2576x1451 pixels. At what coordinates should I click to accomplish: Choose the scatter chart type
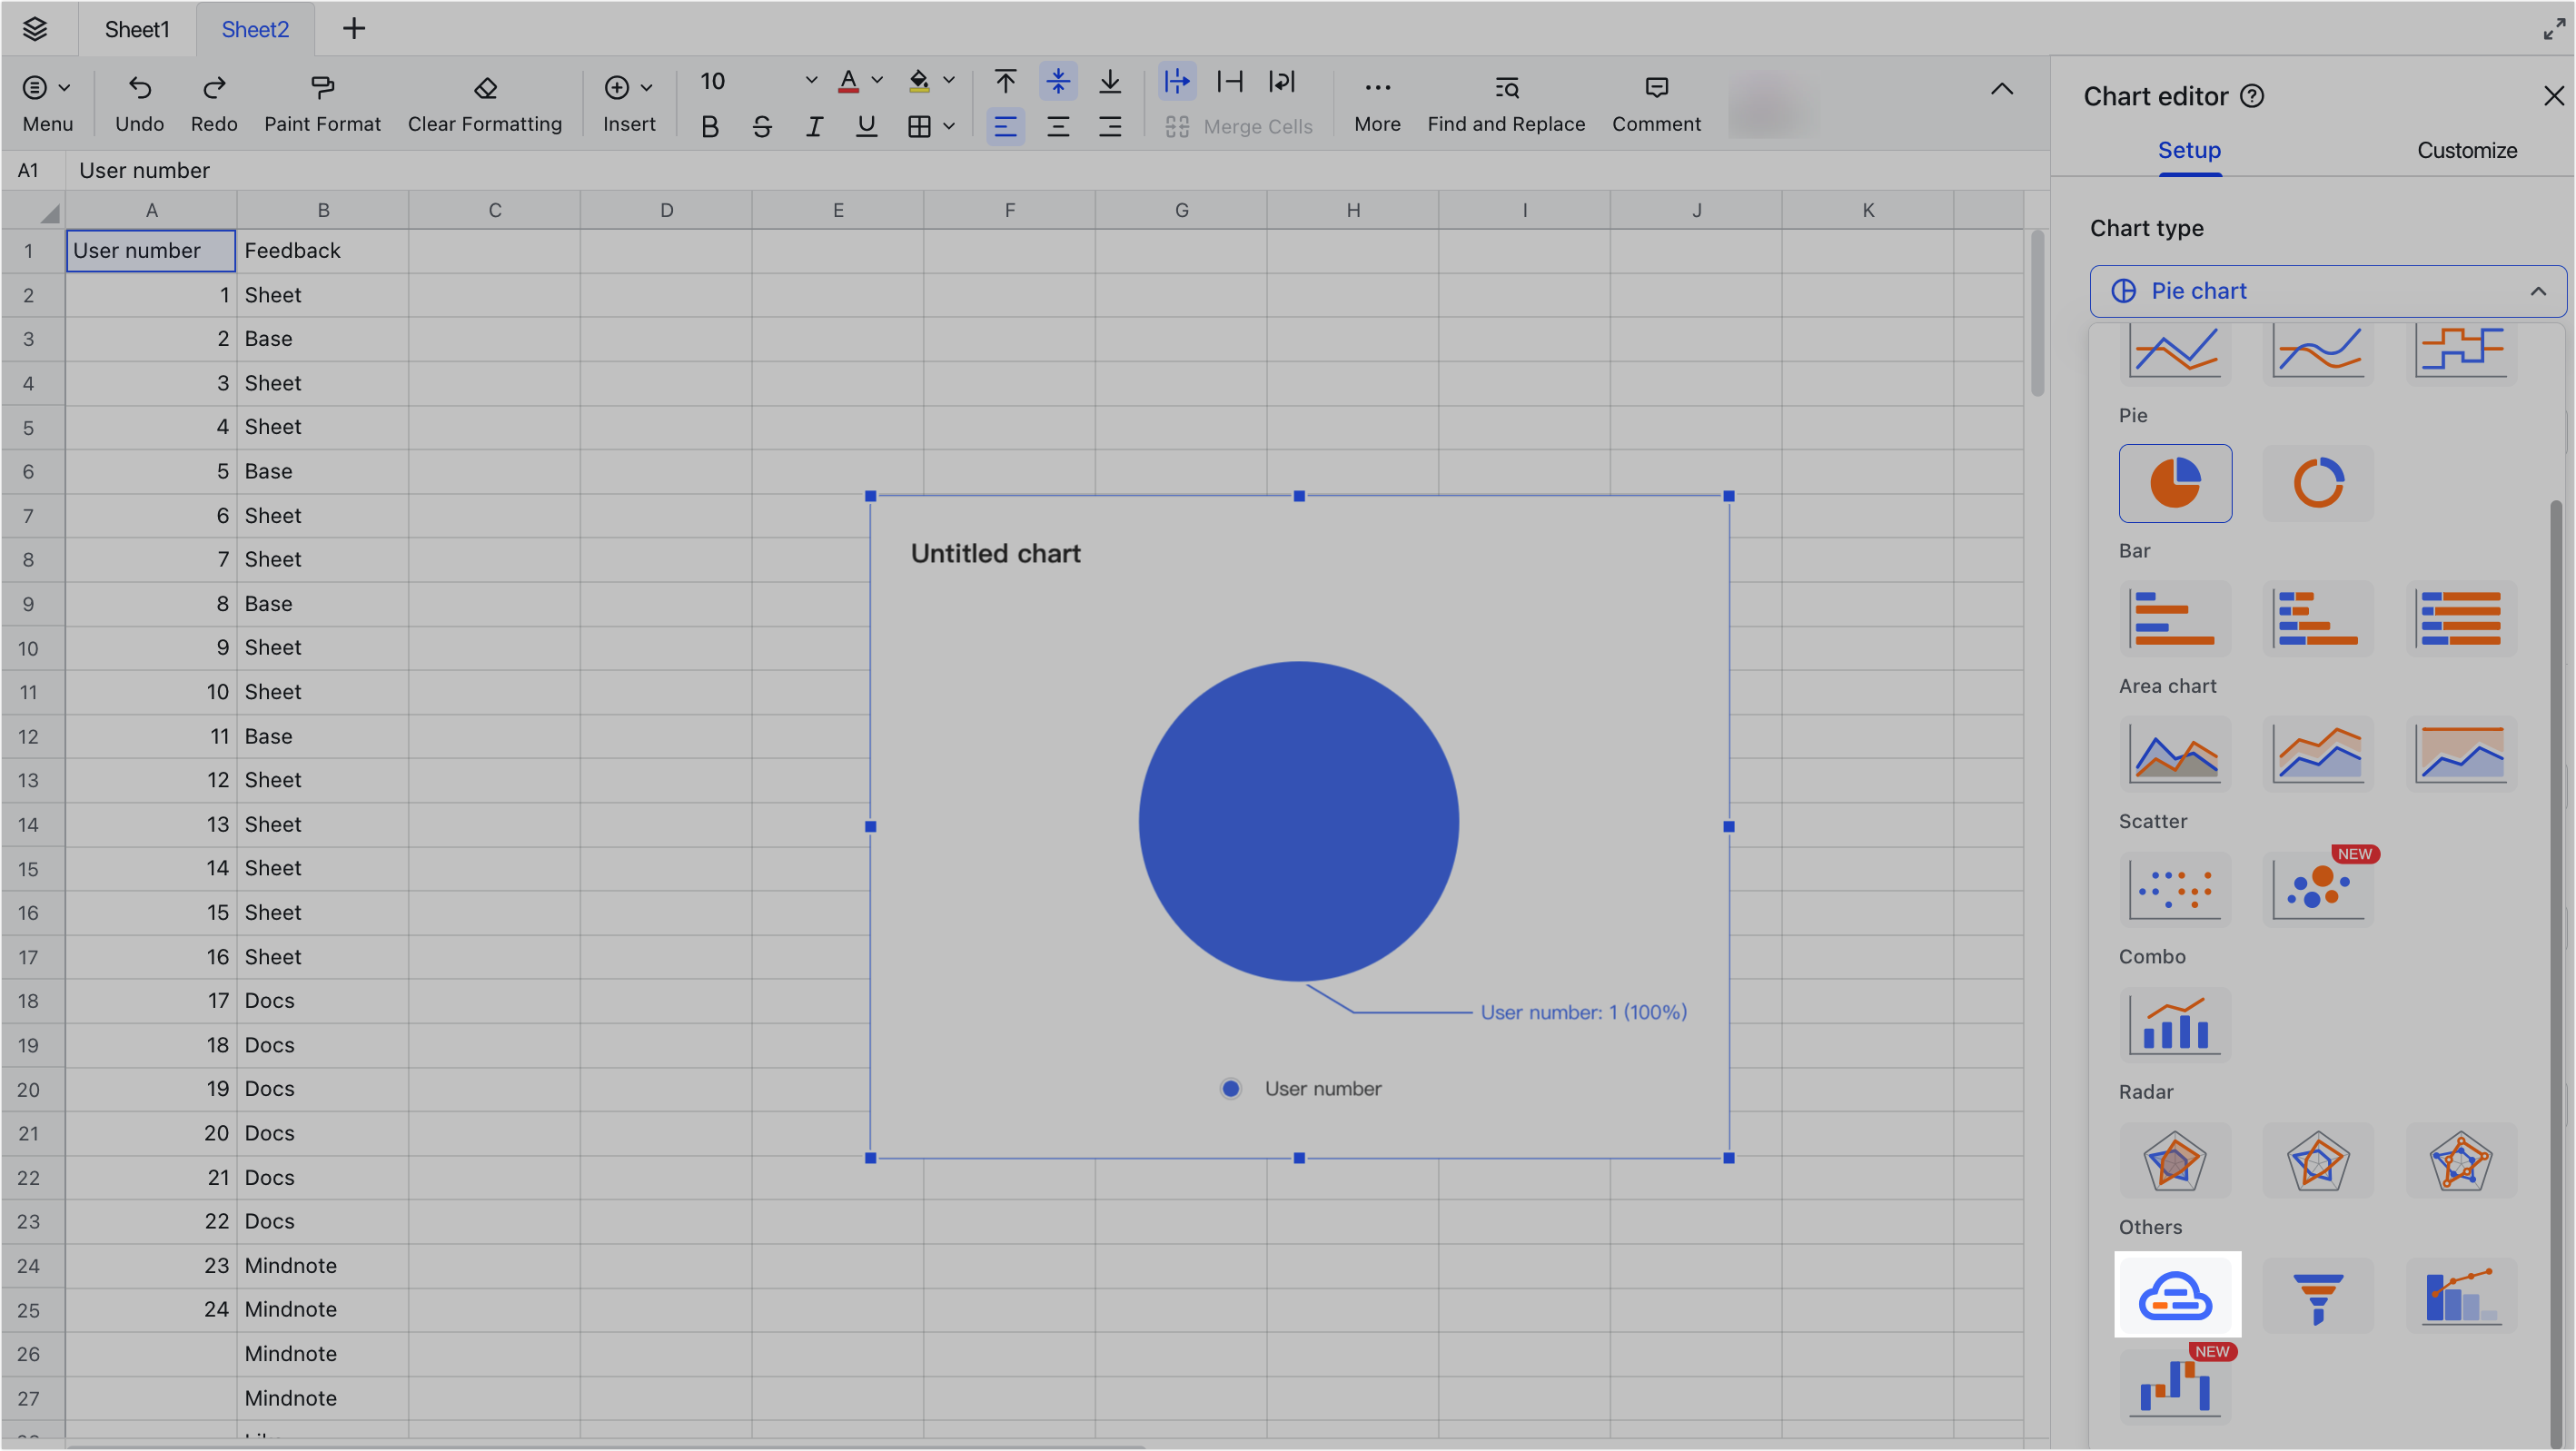(2175, 889)
